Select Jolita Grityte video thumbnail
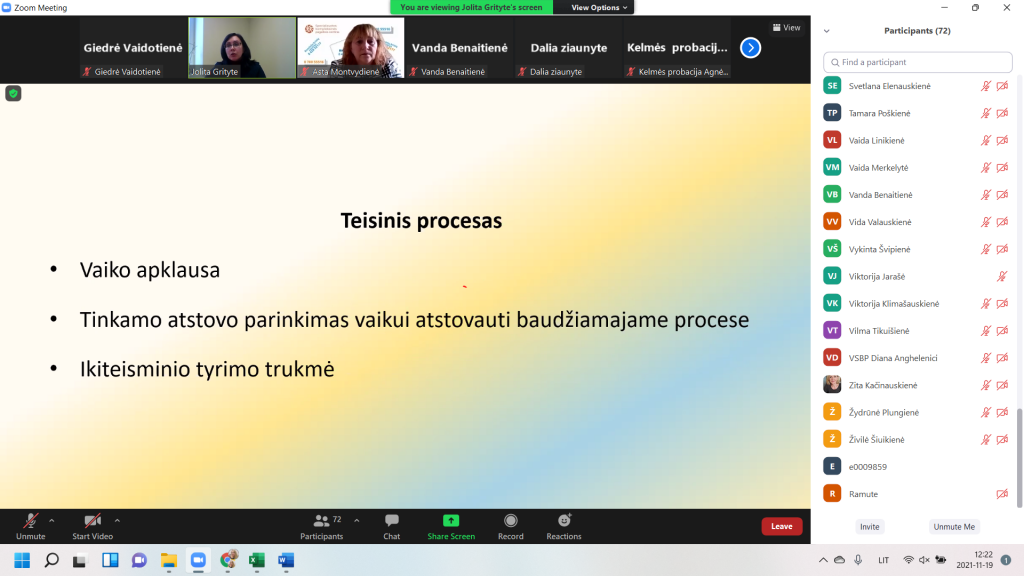This screenshot has height=576, width=1024. pyautogui.click(x=242, y=48)
